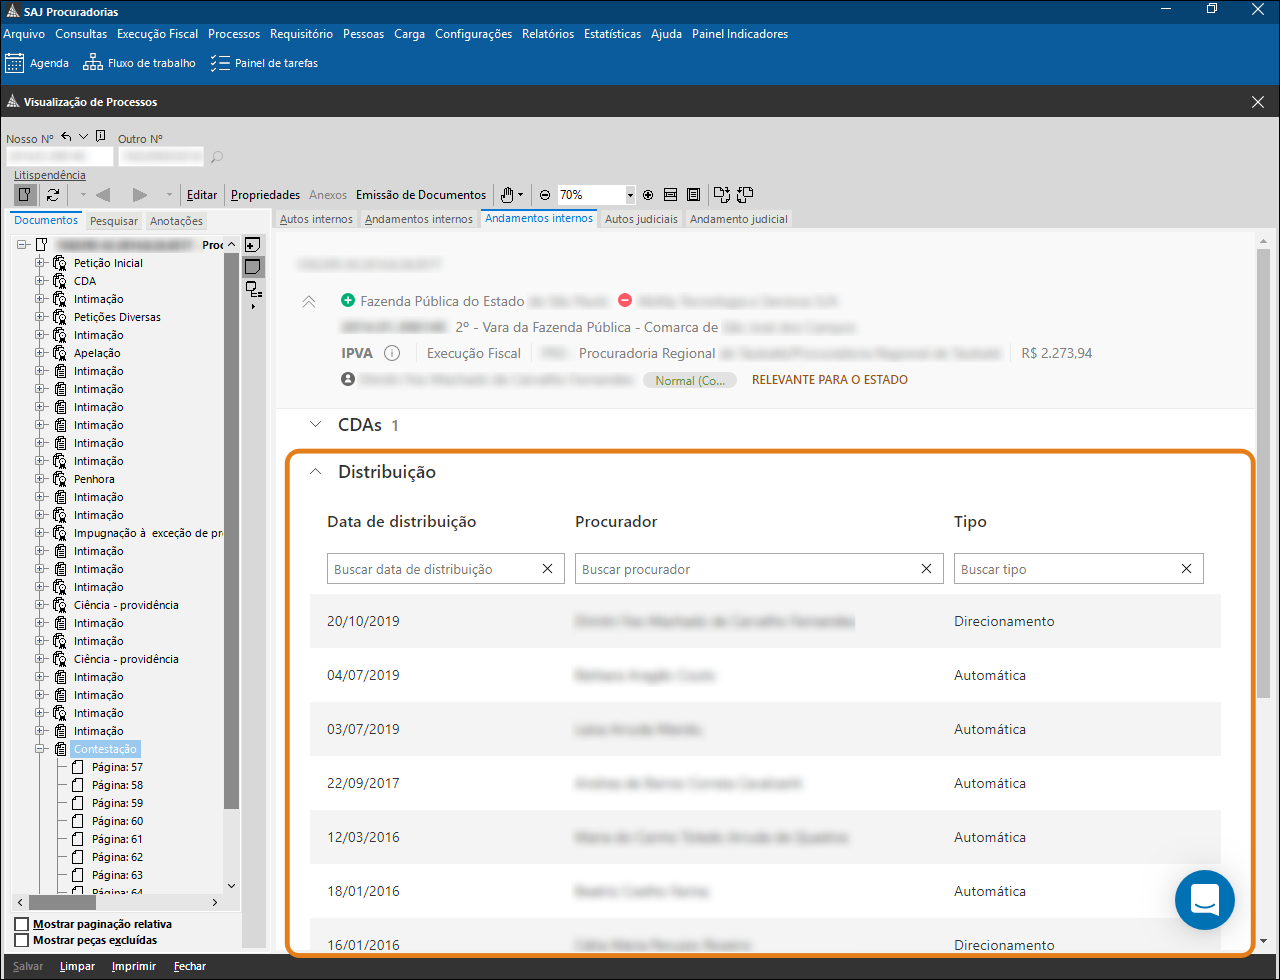Open Painel de tarefas checklist icon
This screenshot has height=980, width=1280.
(220, 63)
